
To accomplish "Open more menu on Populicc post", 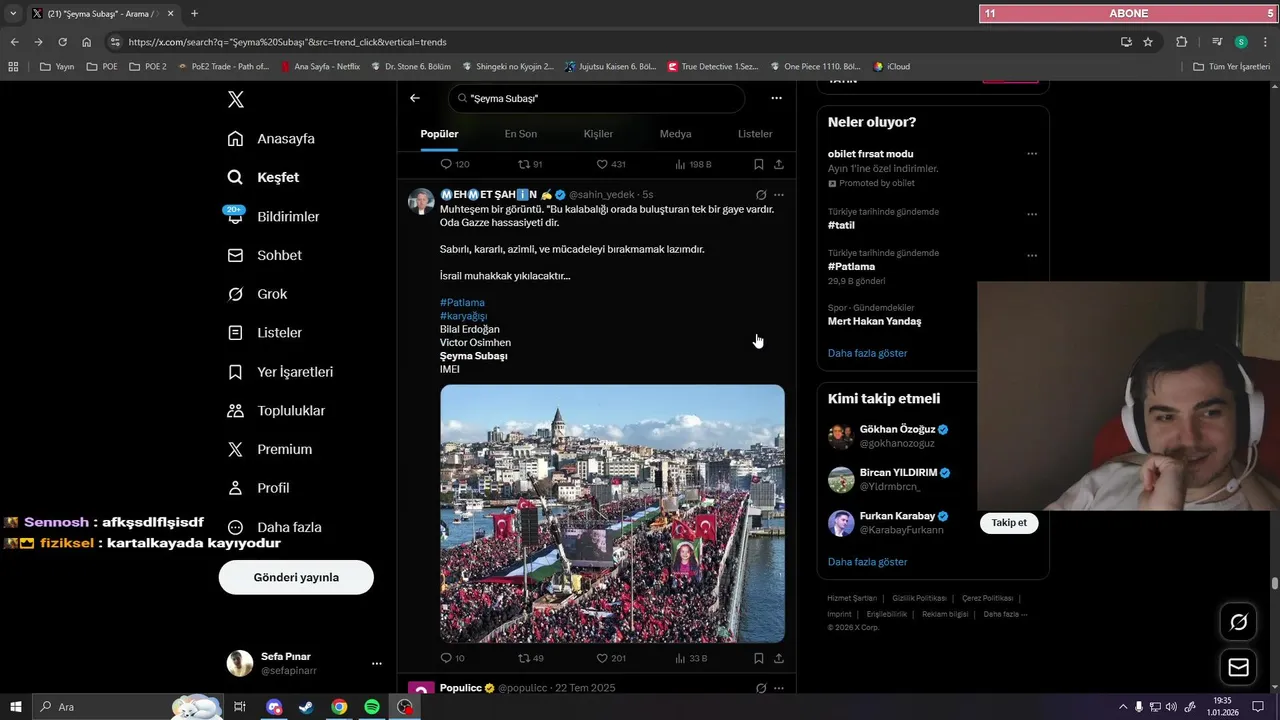I will click(x=779, y=688).
